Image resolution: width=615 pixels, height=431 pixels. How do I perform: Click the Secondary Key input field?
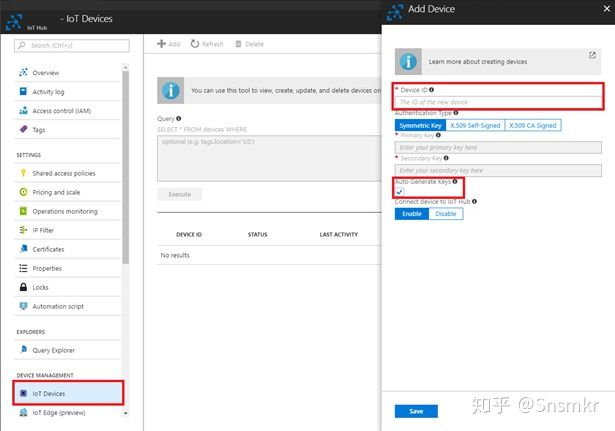click(498, 170)
